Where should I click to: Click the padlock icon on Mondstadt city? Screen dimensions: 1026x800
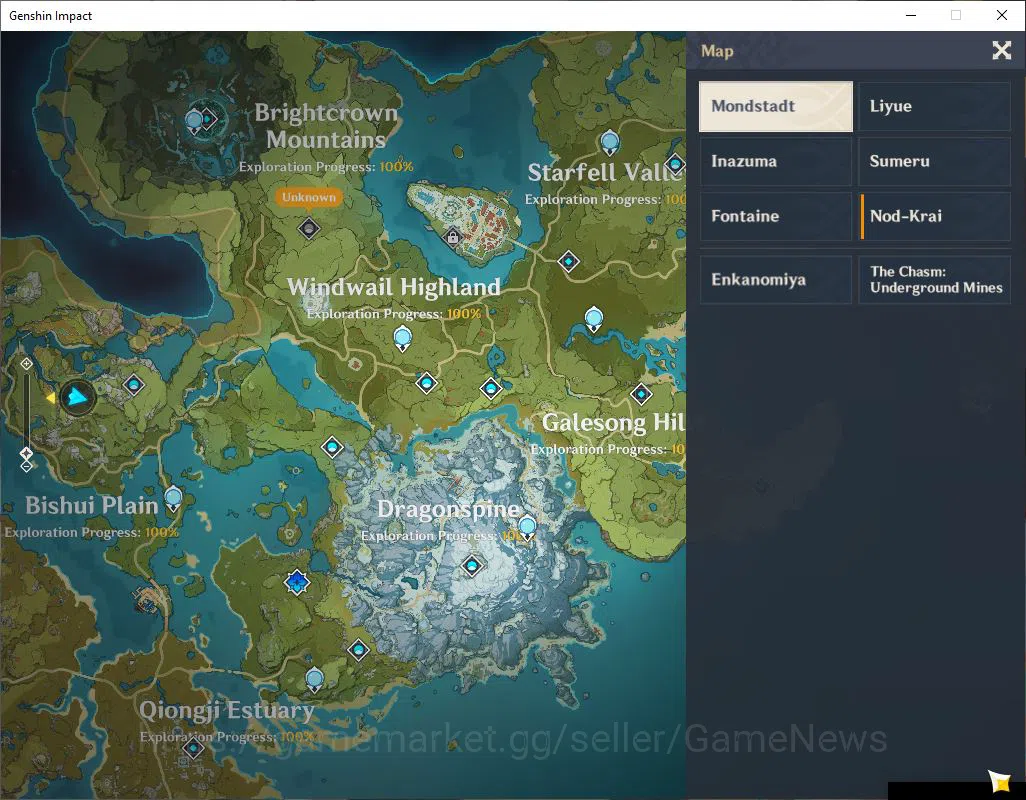point(452,236)
